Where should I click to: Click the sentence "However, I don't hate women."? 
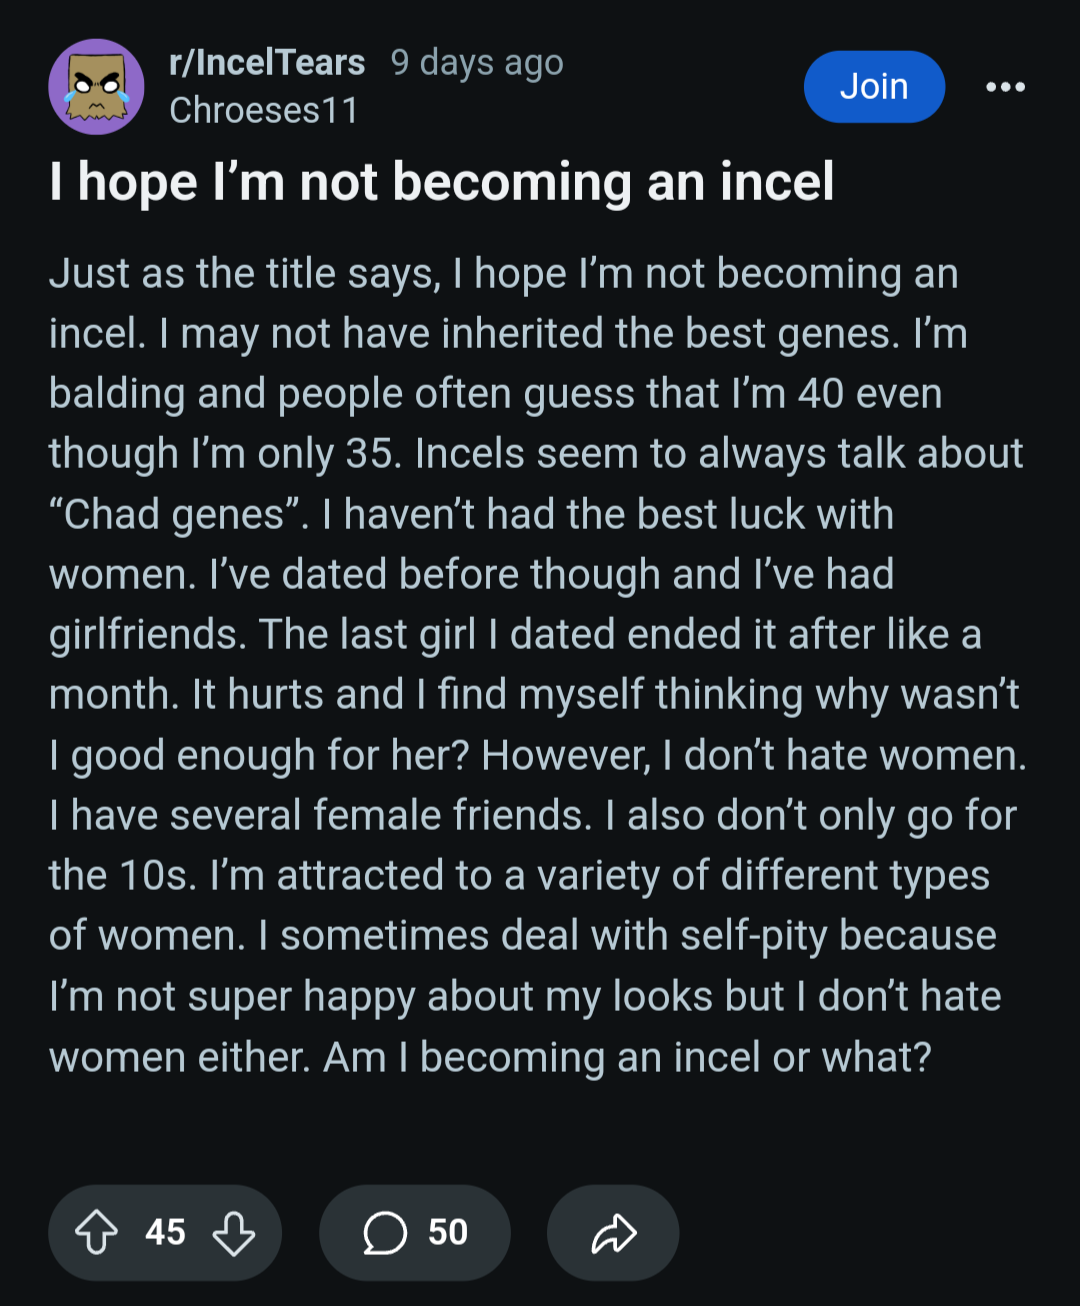tap(754, 756)
